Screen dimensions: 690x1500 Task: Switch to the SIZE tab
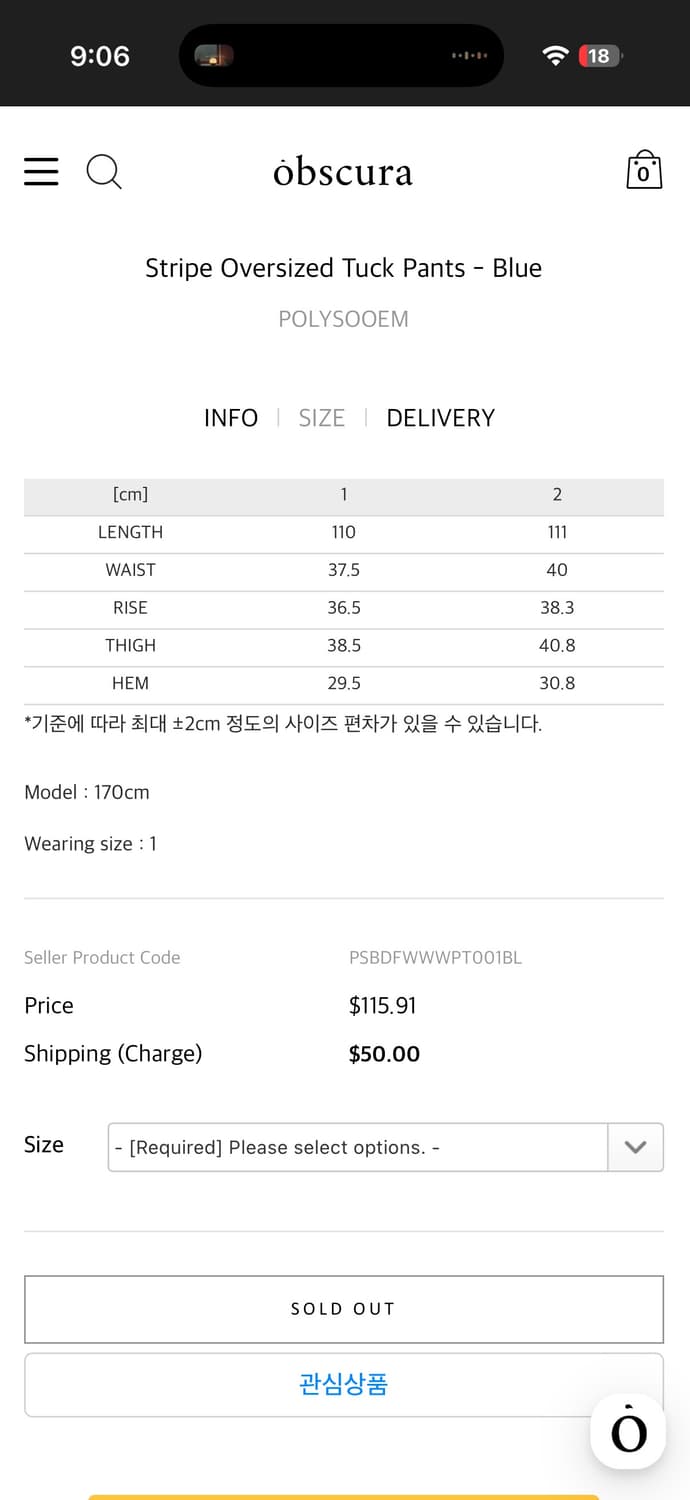321,417
